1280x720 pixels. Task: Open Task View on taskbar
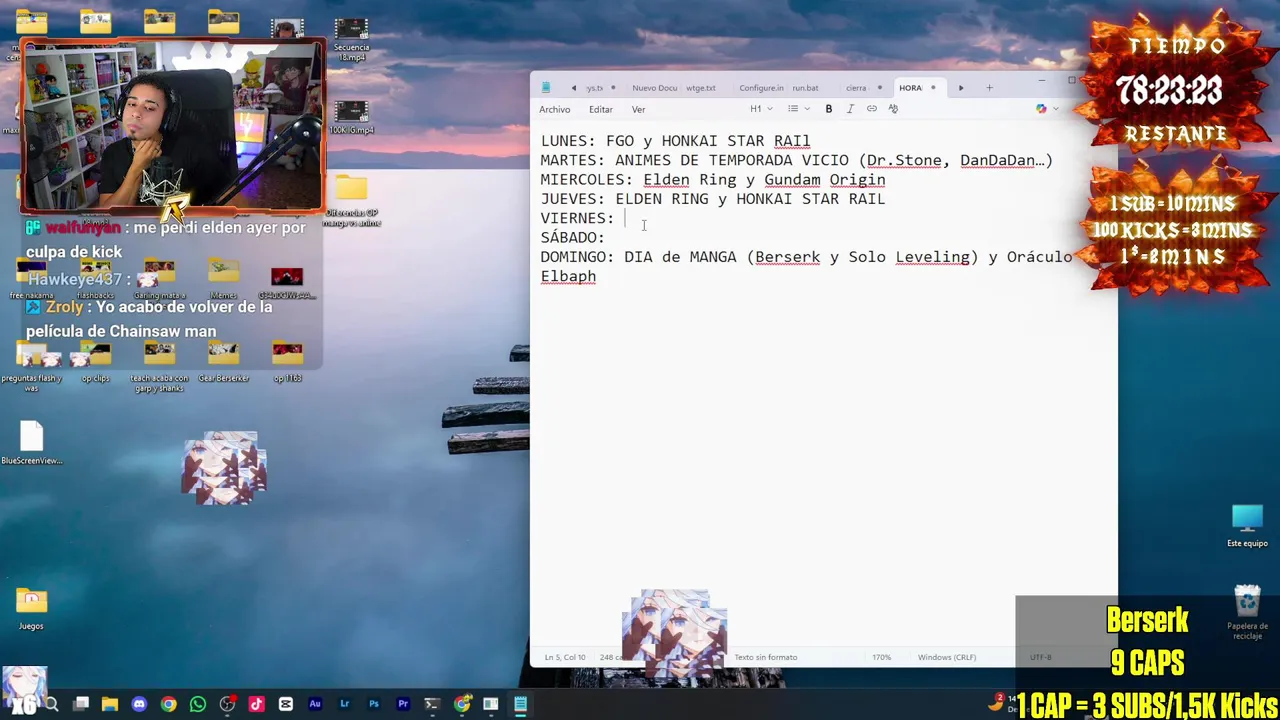click(x=81, y=704)
